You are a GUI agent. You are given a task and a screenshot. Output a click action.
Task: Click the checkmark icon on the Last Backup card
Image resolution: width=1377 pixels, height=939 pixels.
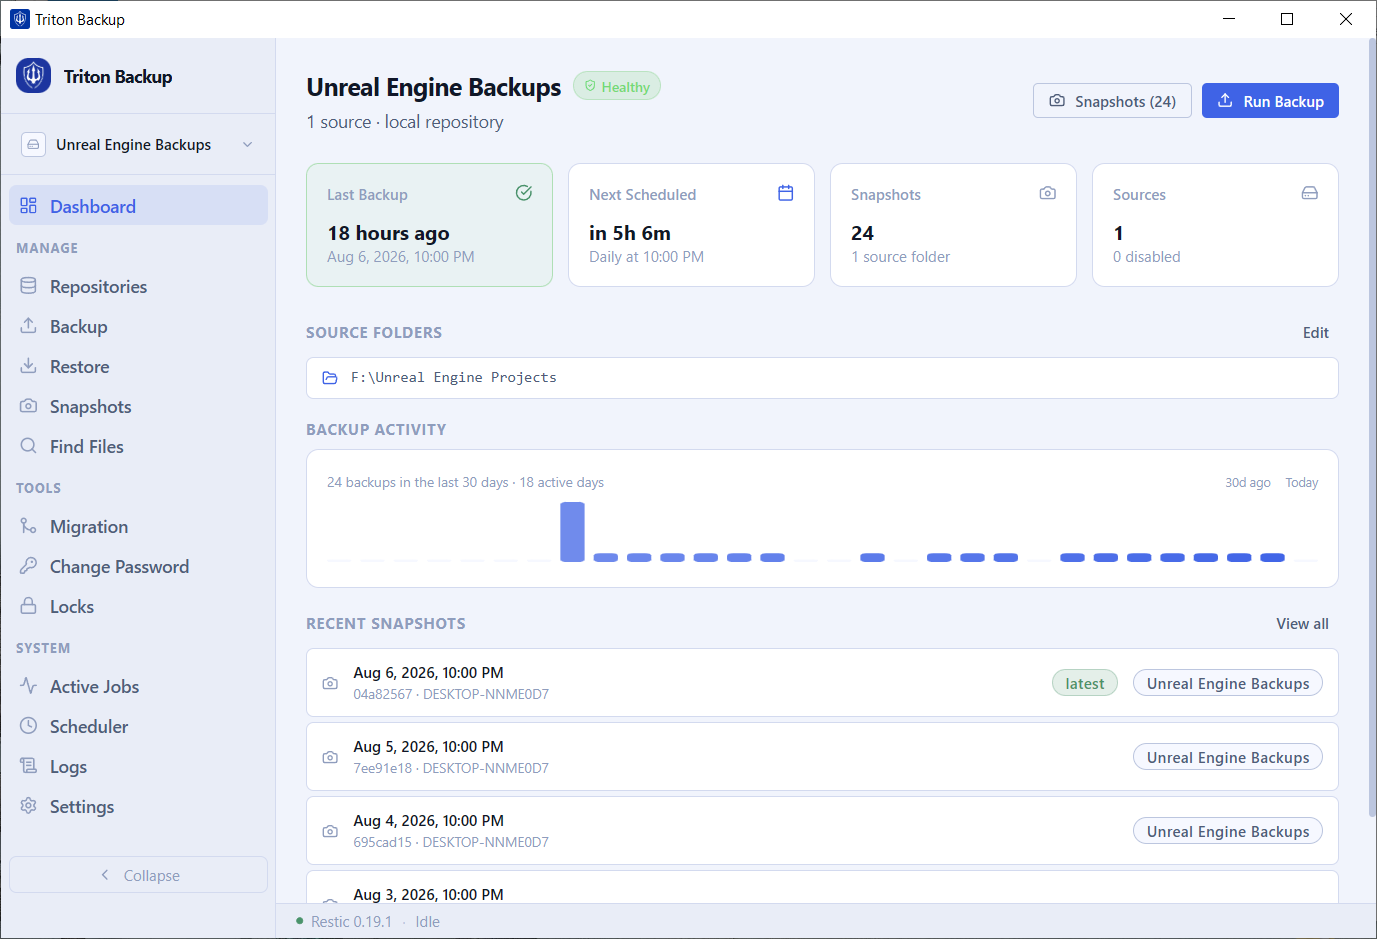tap(524, 193)
